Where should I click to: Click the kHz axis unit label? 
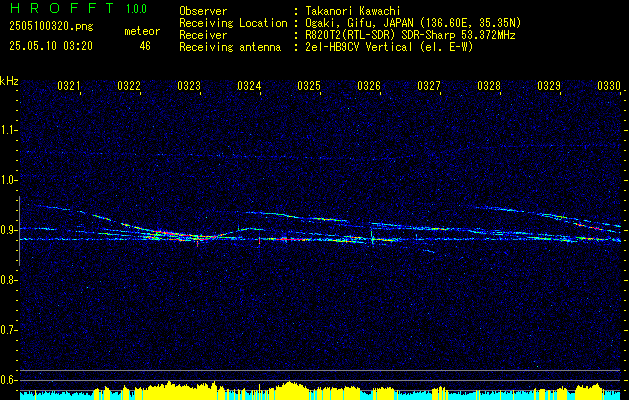[9, 81]
